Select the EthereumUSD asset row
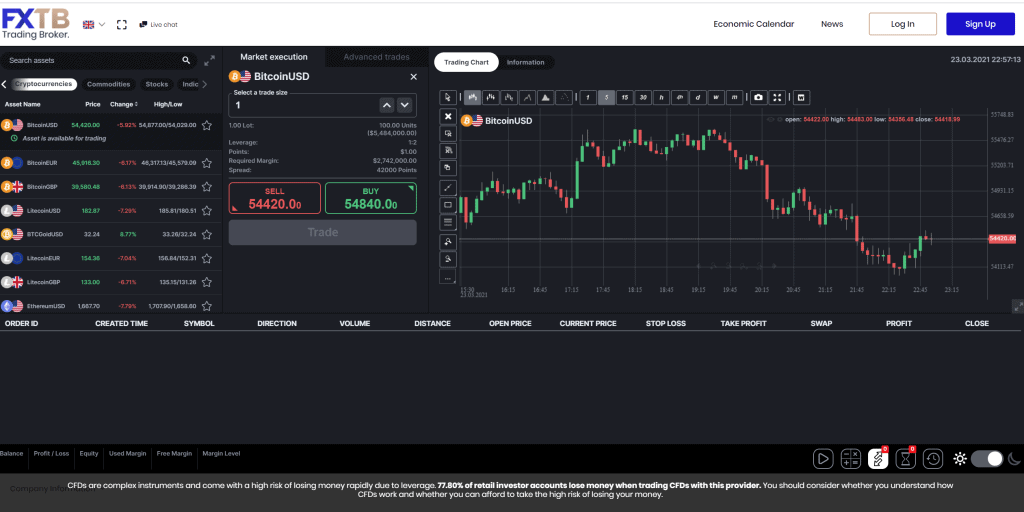1024x512 pixels. [x=110, y=306]
